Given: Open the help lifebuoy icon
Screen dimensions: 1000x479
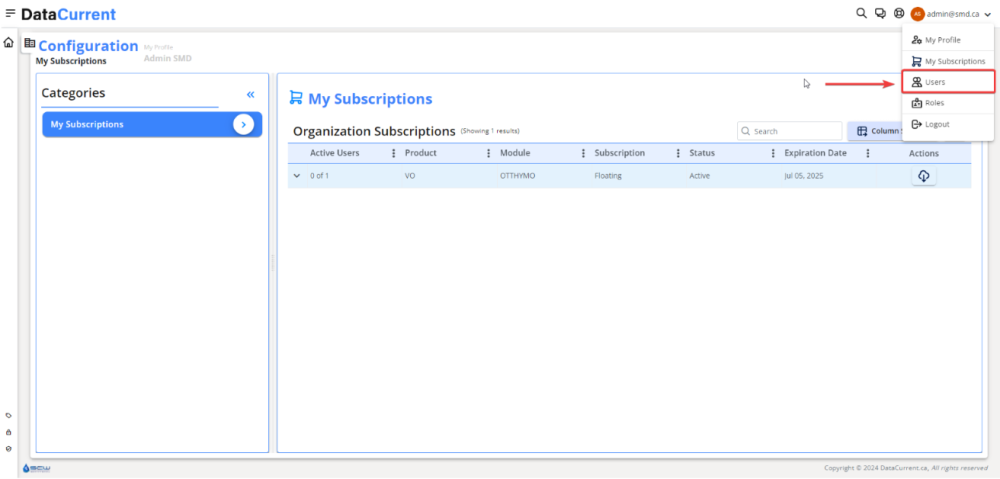Looking at the screenshot, I should coord(899,13).
